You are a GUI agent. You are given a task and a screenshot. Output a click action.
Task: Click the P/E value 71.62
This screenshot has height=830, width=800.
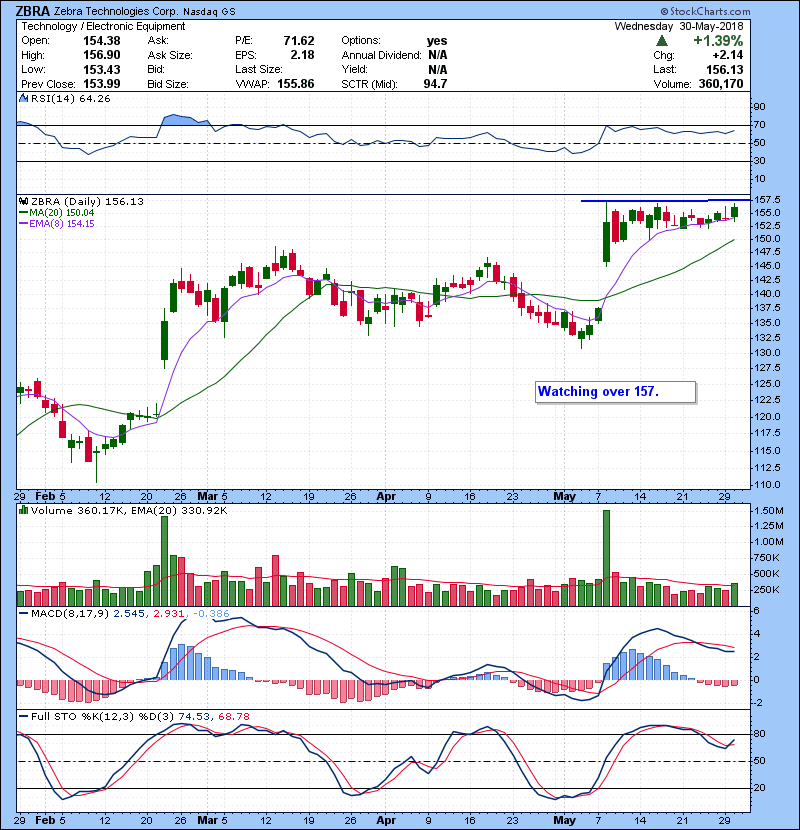pyautogui.click(x=299, y=41)
